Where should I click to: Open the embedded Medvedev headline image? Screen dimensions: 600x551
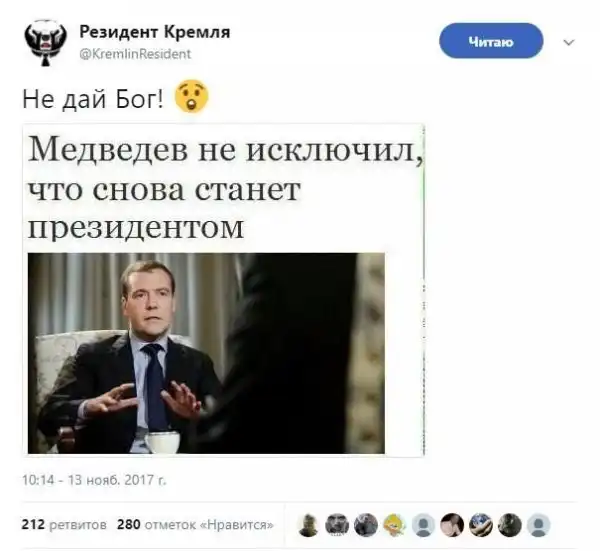point(223,290)
